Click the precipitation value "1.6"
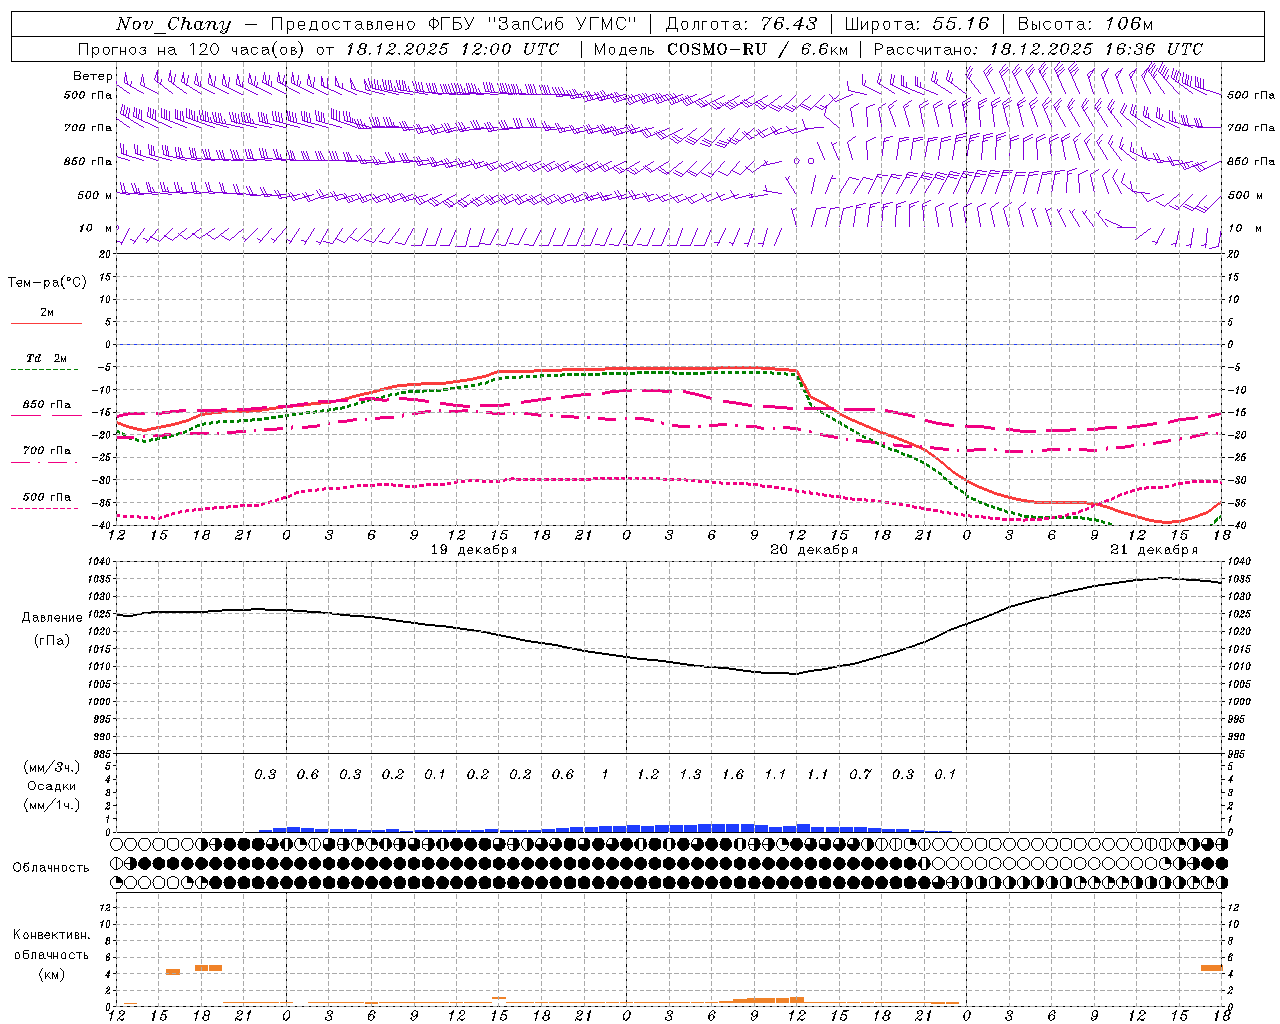This screenshot has height=1024, width=1280. 733,774
